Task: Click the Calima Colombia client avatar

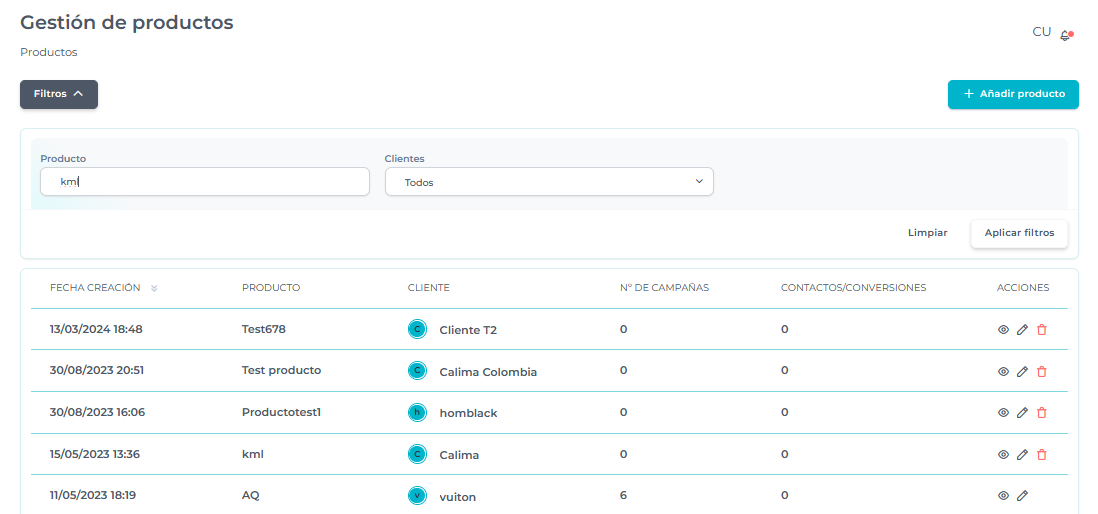Action: pyautogui.click(x=417, y=370)
